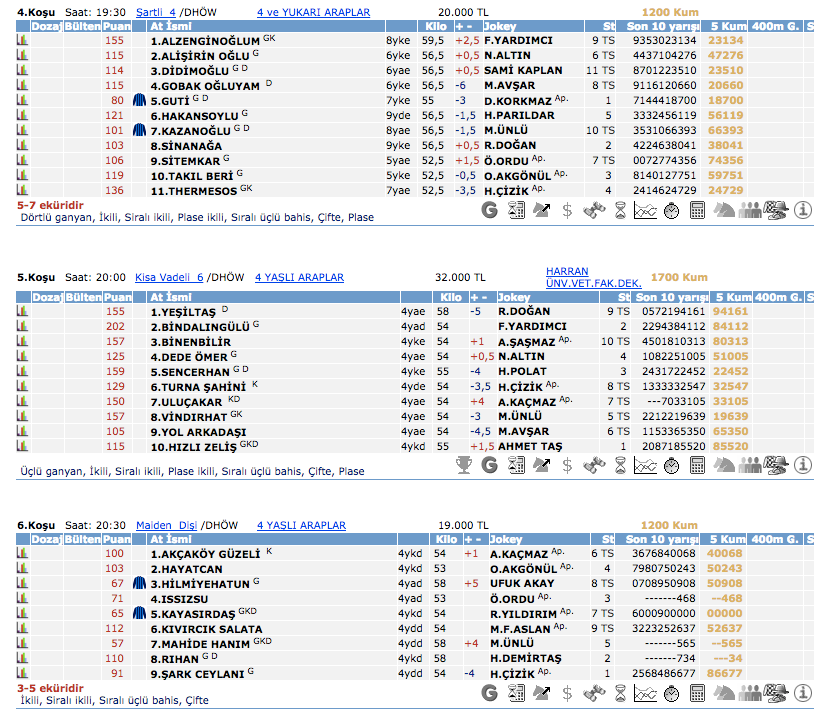Screen dimensions: 834x723
Task: Open the binoculars icon under race 4
Action: [594, 210]
